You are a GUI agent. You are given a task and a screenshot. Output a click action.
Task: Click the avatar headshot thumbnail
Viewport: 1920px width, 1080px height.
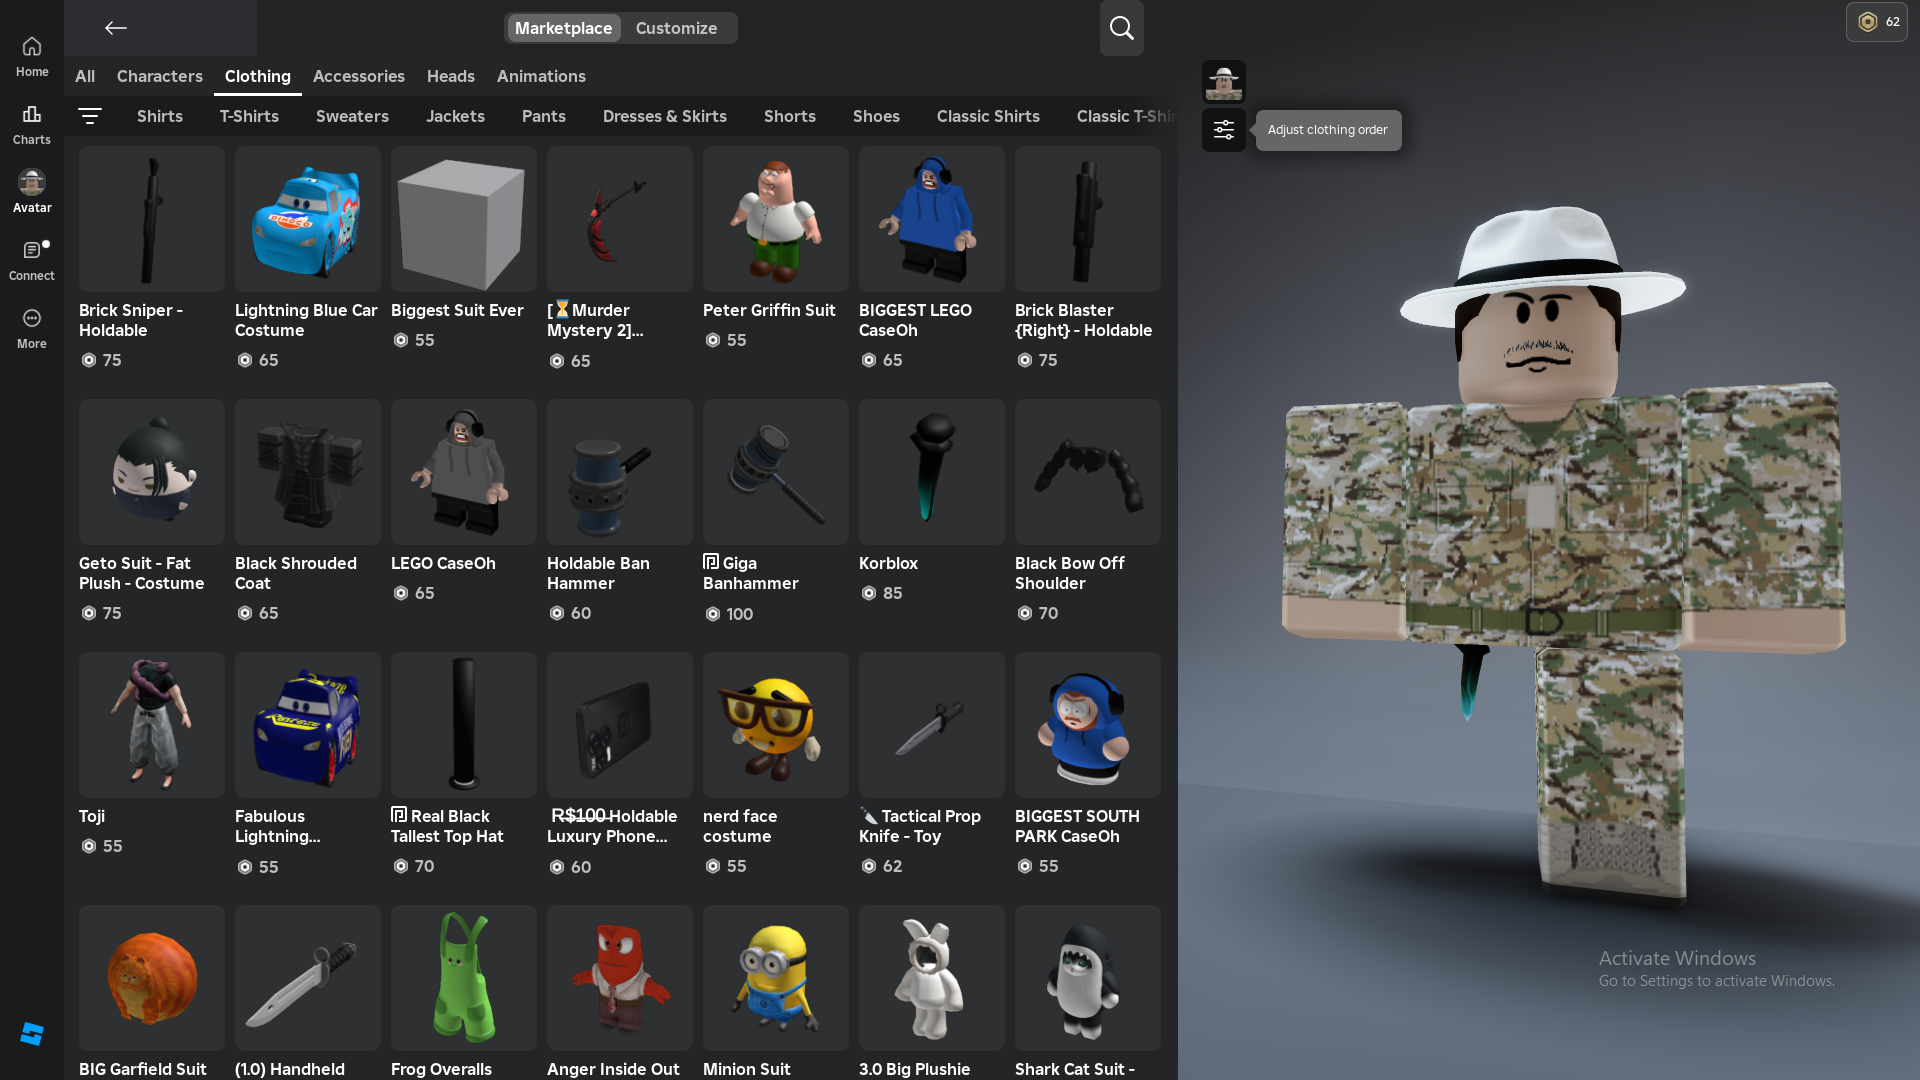click(x=1223, y=81)
